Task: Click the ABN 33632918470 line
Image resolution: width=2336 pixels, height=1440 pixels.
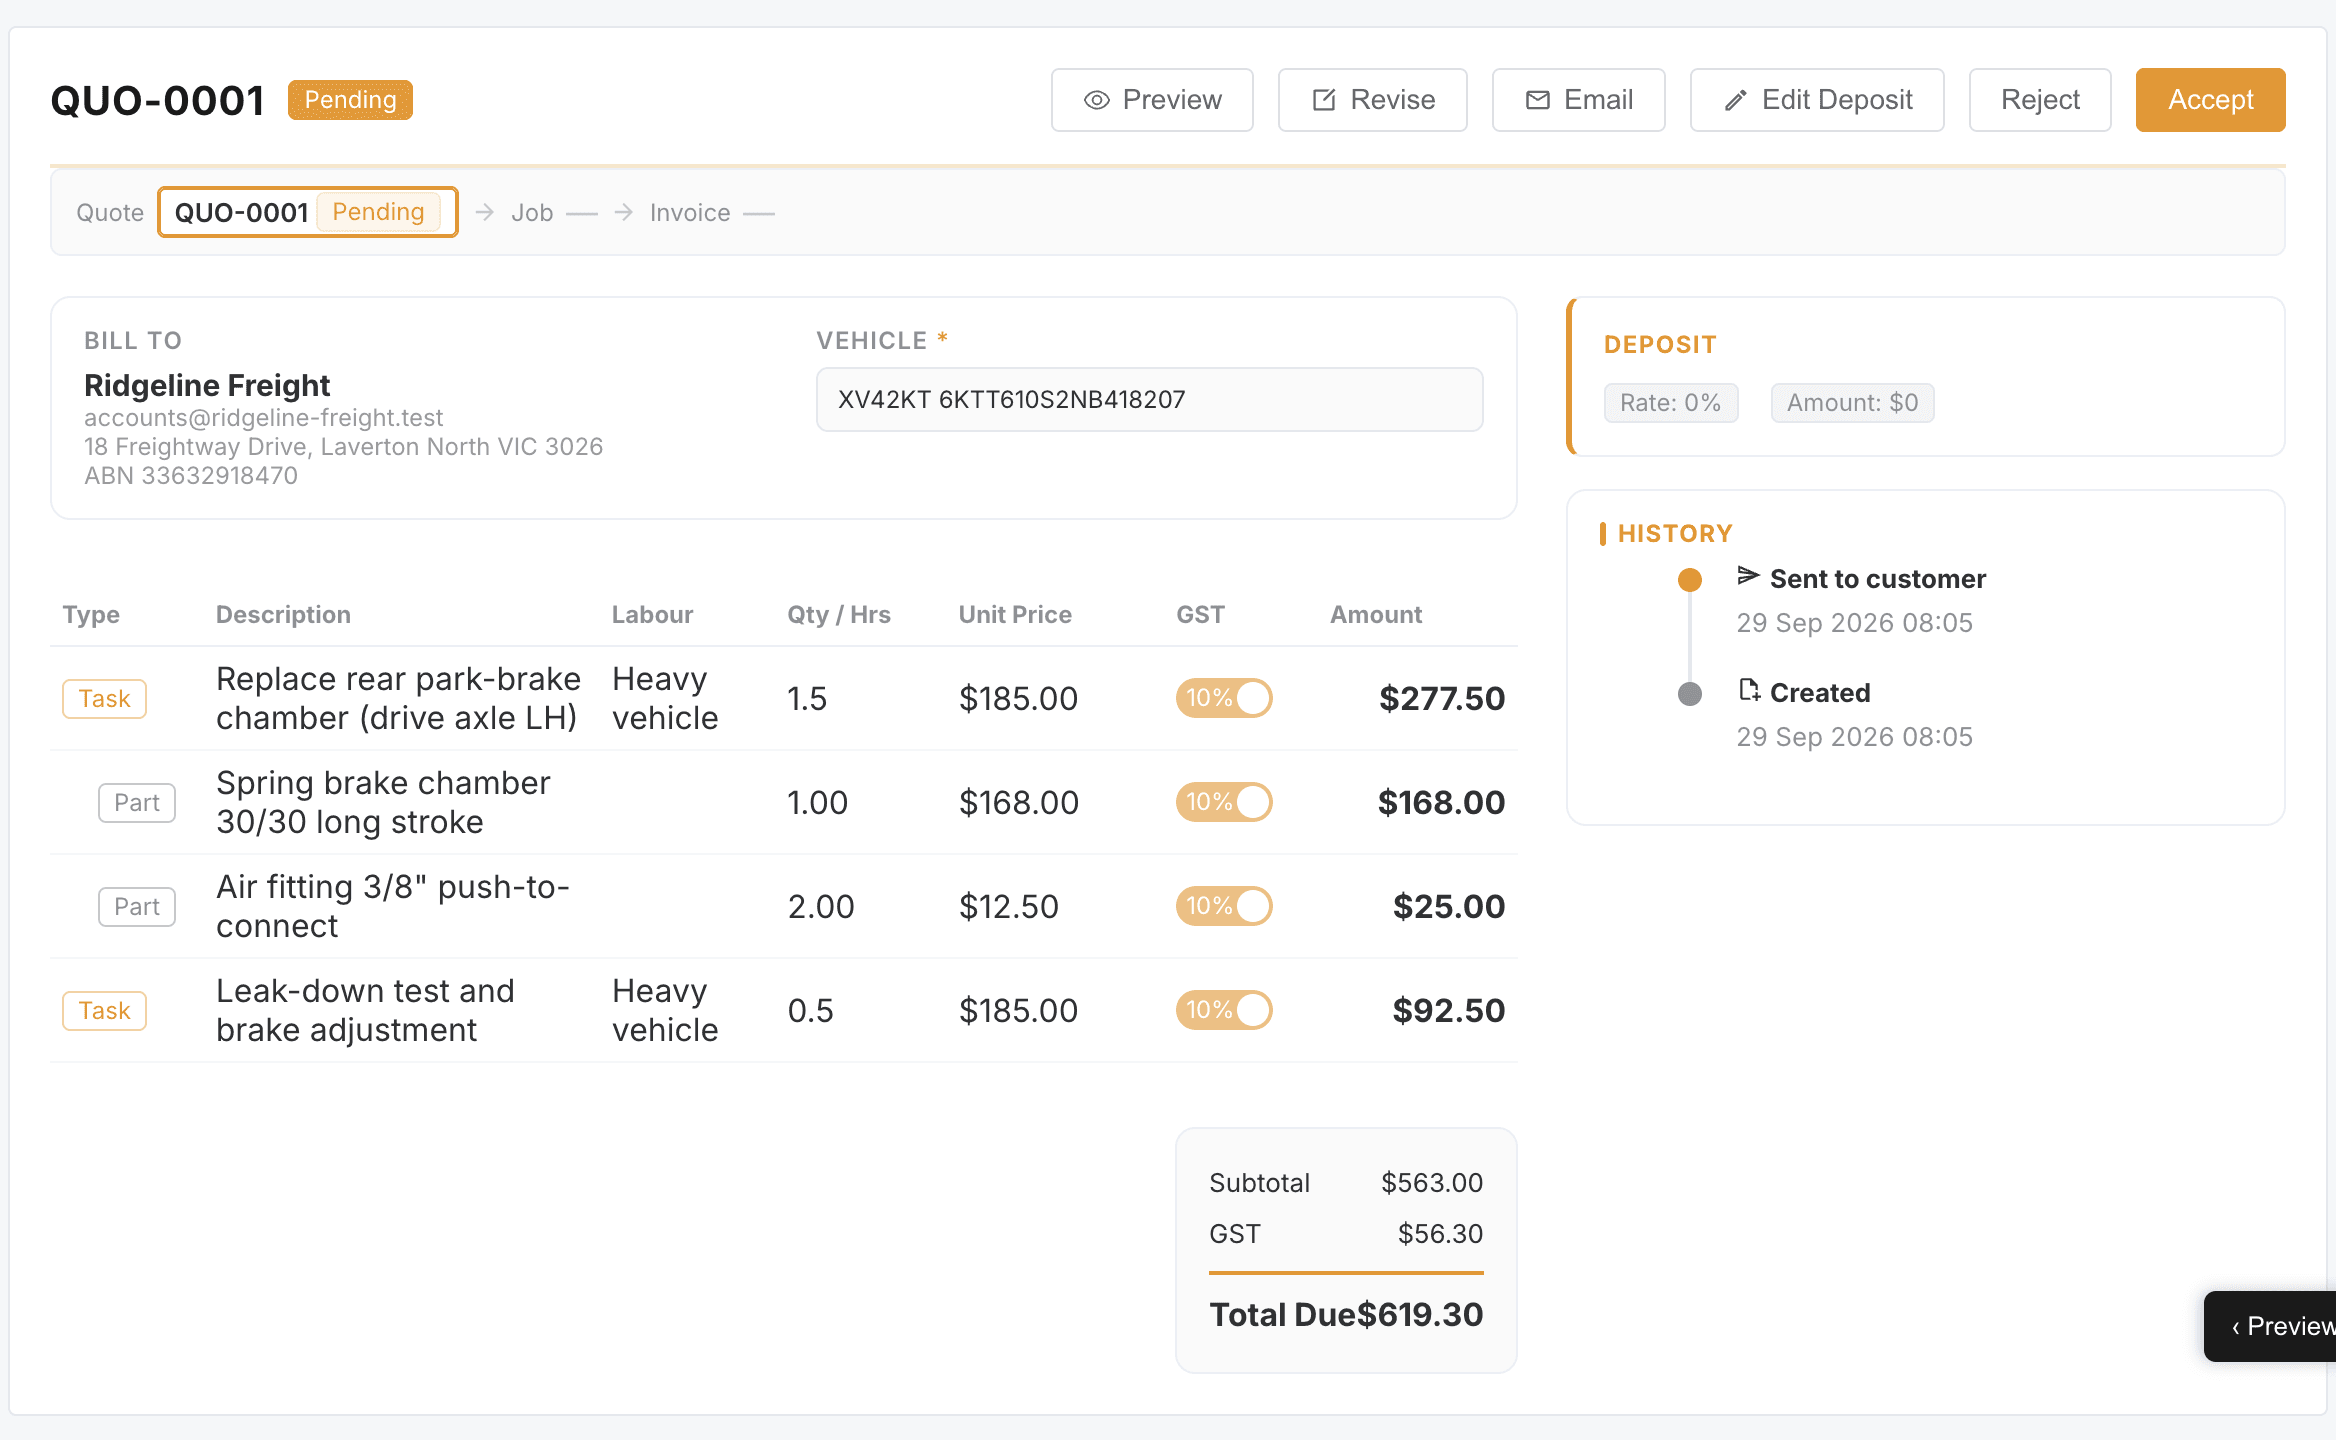Action: tap(191, 475)
